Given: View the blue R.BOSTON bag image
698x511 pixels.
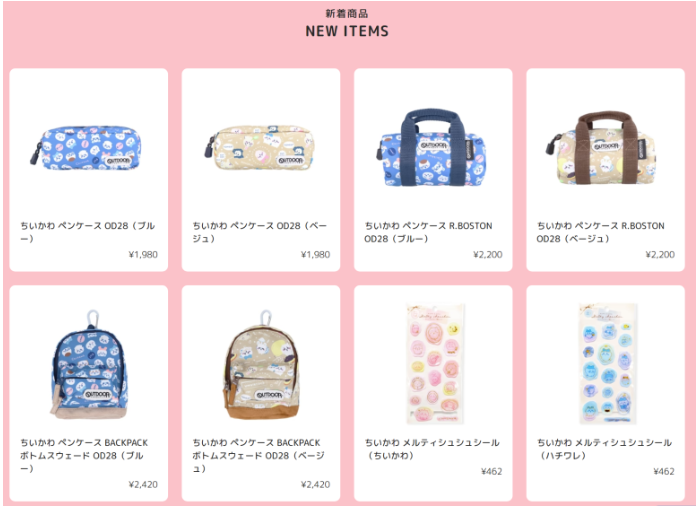Looking at the screenshot, I should click(431, 147).
